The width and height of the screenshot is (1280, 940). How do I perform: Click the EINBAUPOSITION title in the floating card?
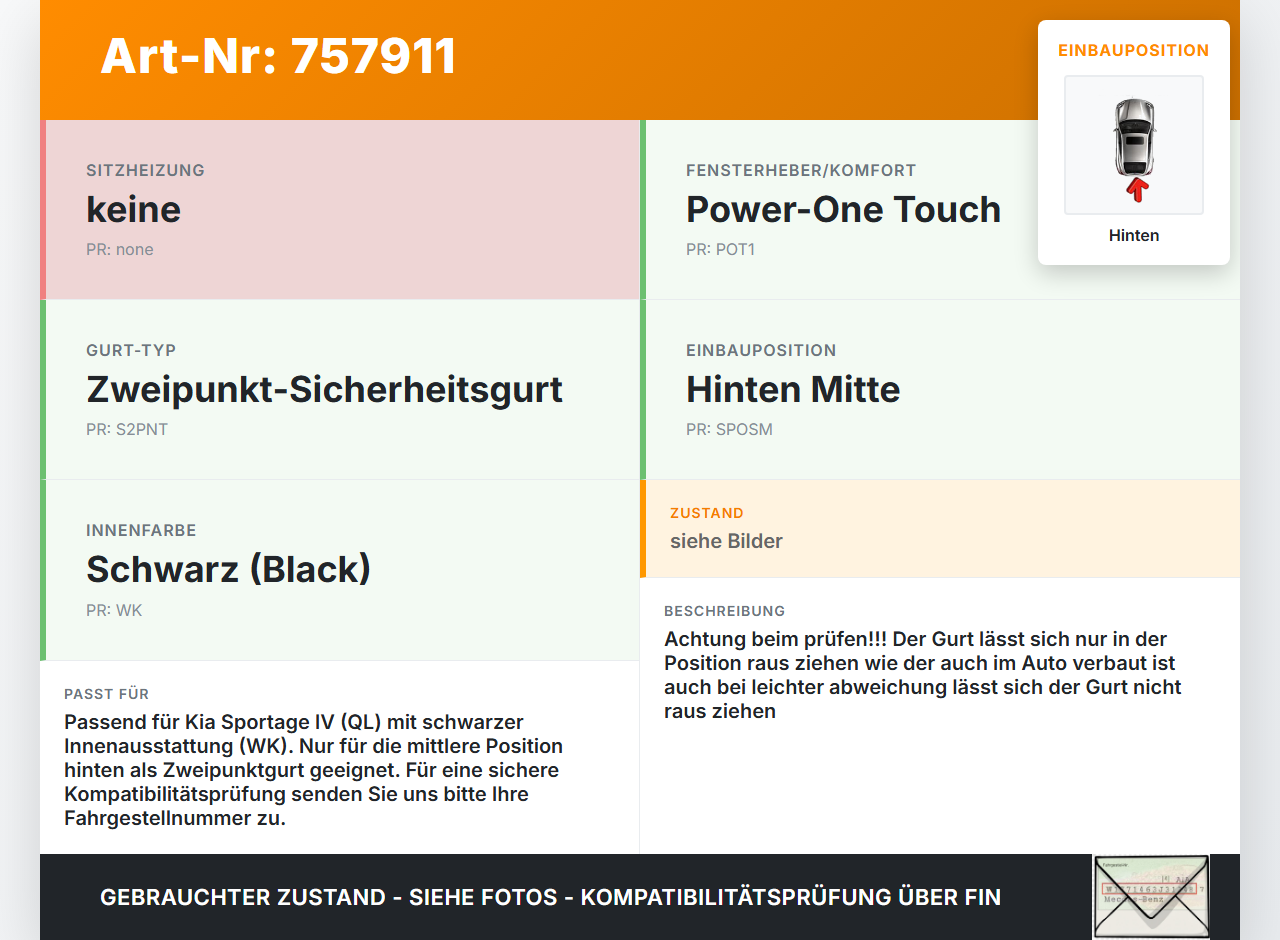(x=1134, y=50)
